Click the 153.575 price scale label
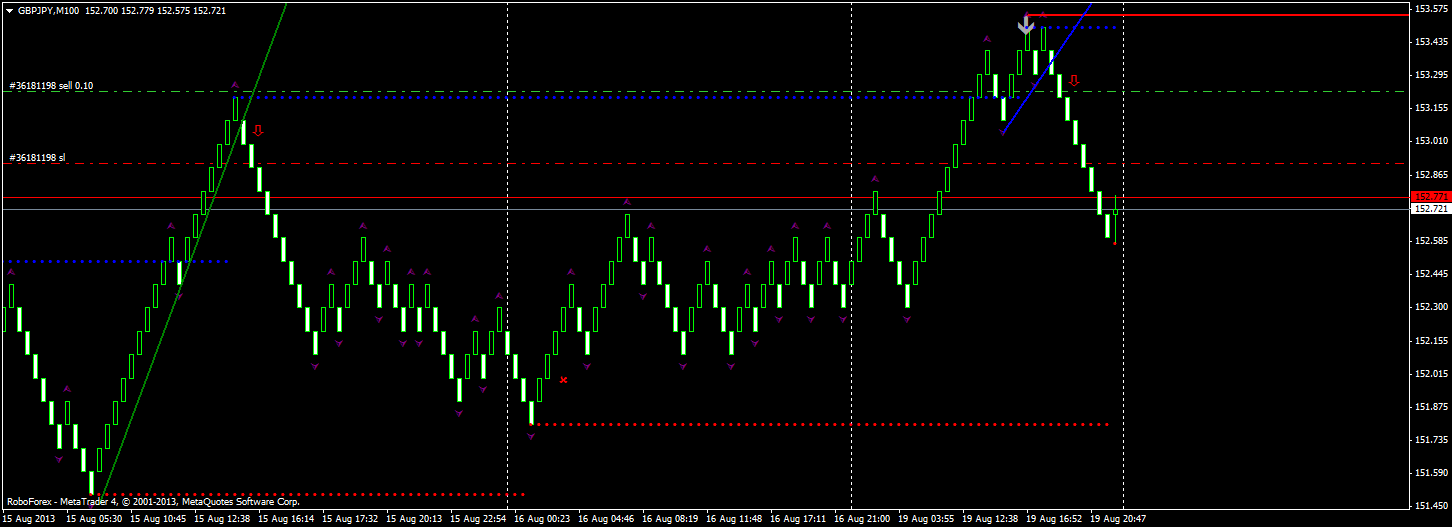The image size is (1452, 527). coord(1431,9)
